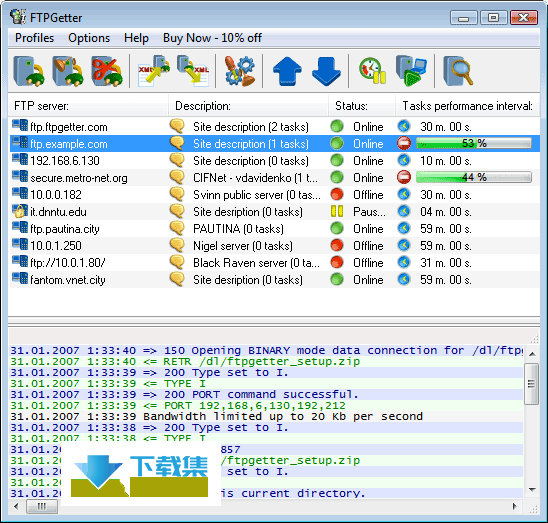This screenshot has height=523, width=548.
Task: Click server icon beside ftp.pautina.city
Action: [x=20, y=228]
